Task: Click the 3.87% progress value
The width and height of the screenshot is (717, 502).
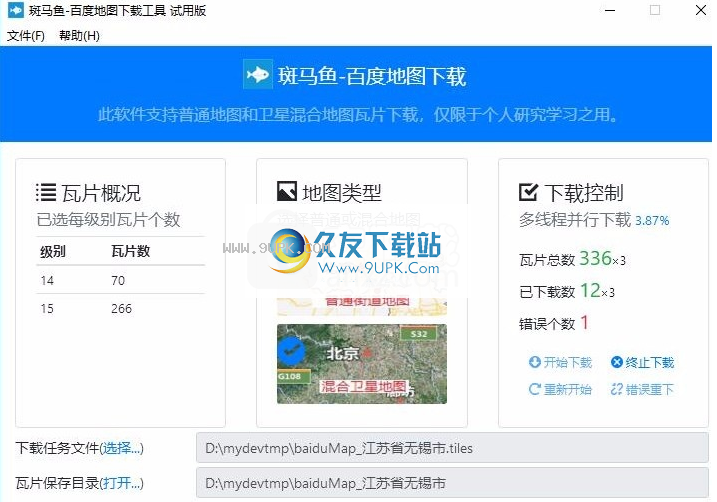Action: click(652, 221)
